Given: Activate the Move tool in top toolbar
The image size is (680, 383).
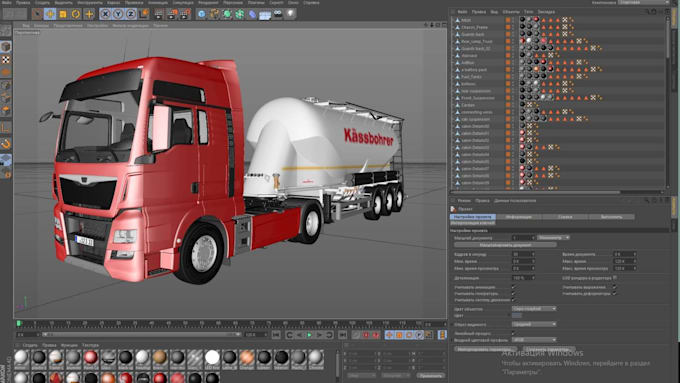Looking at the screenshot, I should click(50, 14).
